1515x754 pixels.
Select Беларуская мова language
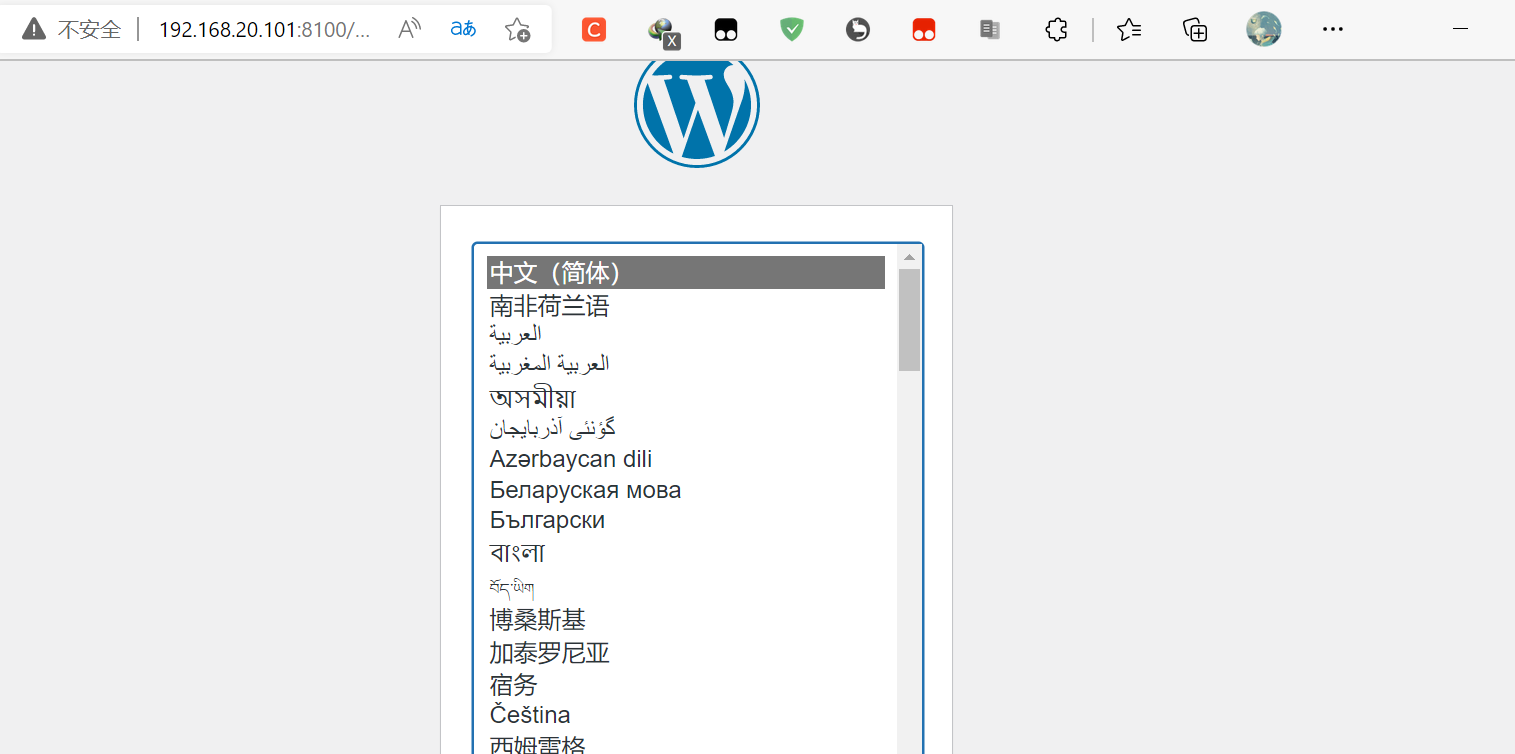pos(686,490)
